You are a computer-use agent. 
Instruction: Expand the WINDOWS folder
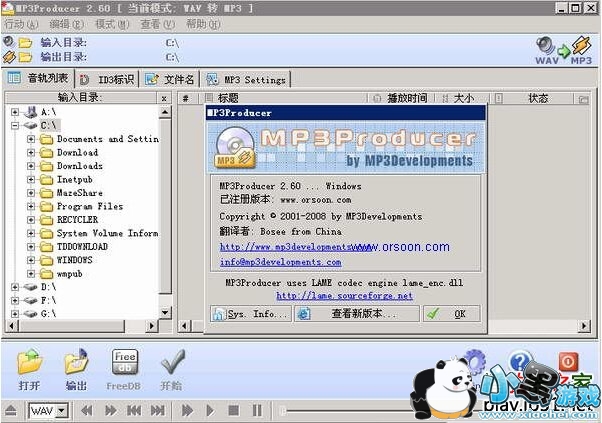click(31, 260)
